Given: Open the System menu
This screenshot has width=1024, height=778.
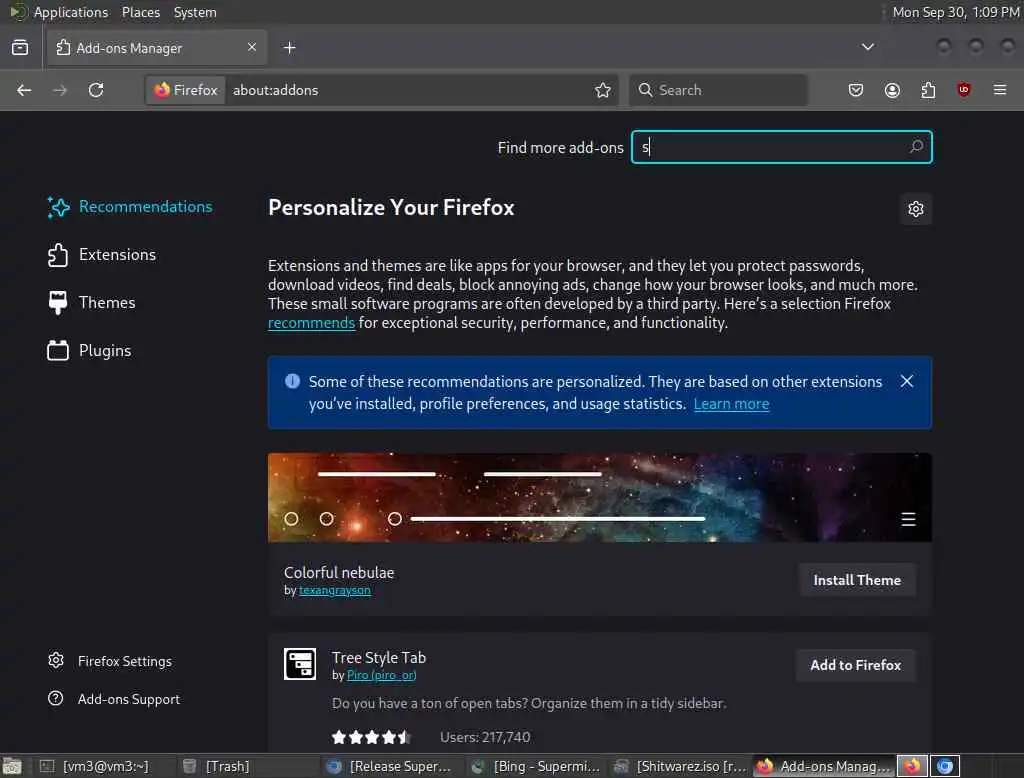Looking at the screenshot, I should (x=195, y=12).
